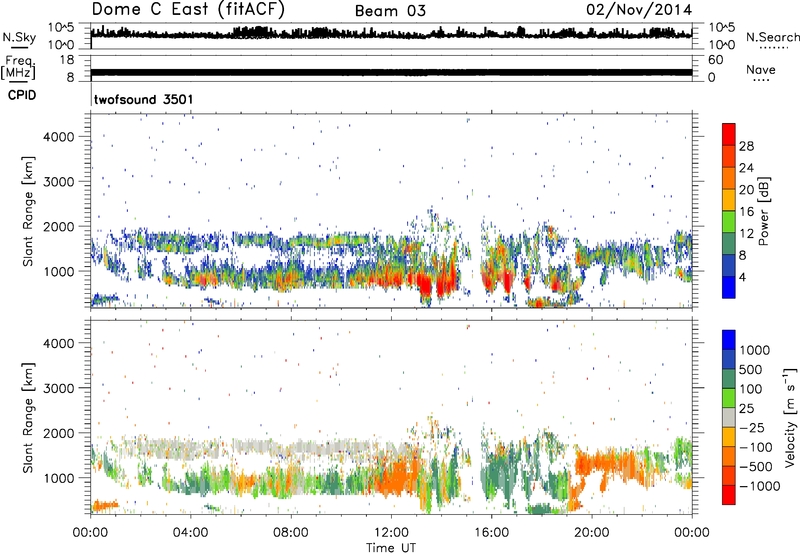800x554 pixels.
Task: Click the '04:00' time axis tick label
Action: click(190, 533)
